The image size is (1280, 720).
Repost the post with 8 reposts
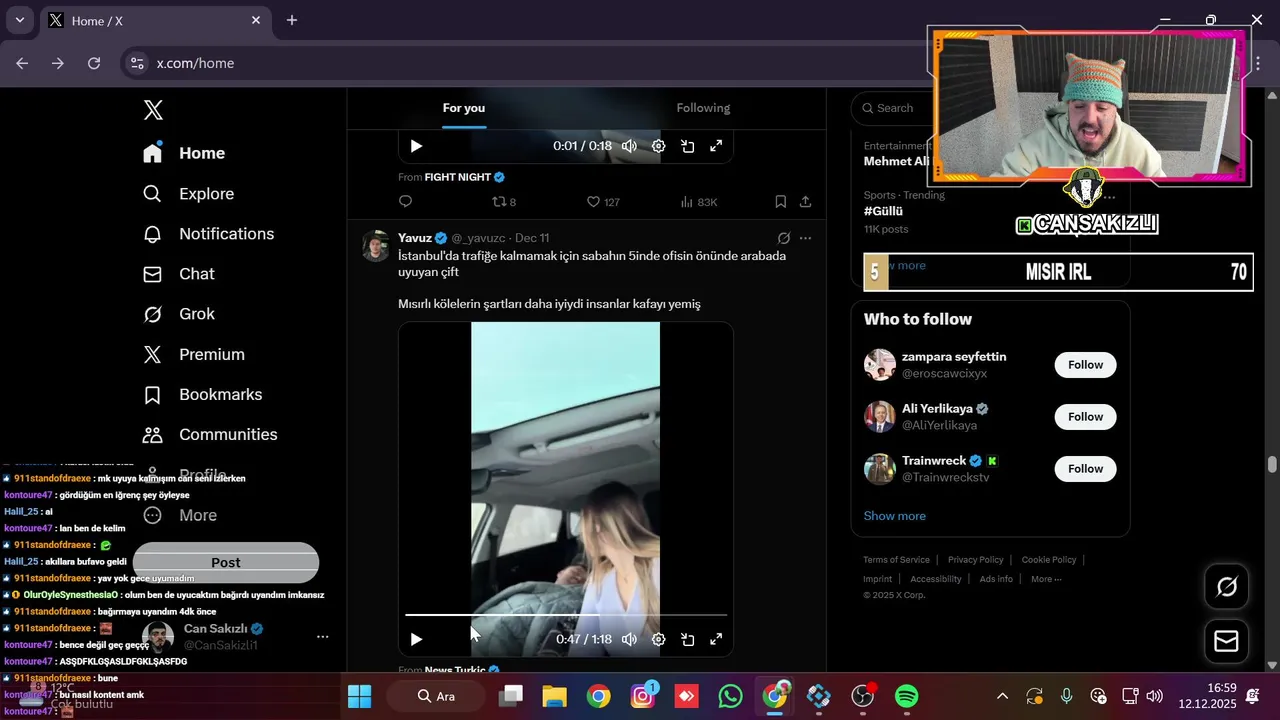point(504,202)
